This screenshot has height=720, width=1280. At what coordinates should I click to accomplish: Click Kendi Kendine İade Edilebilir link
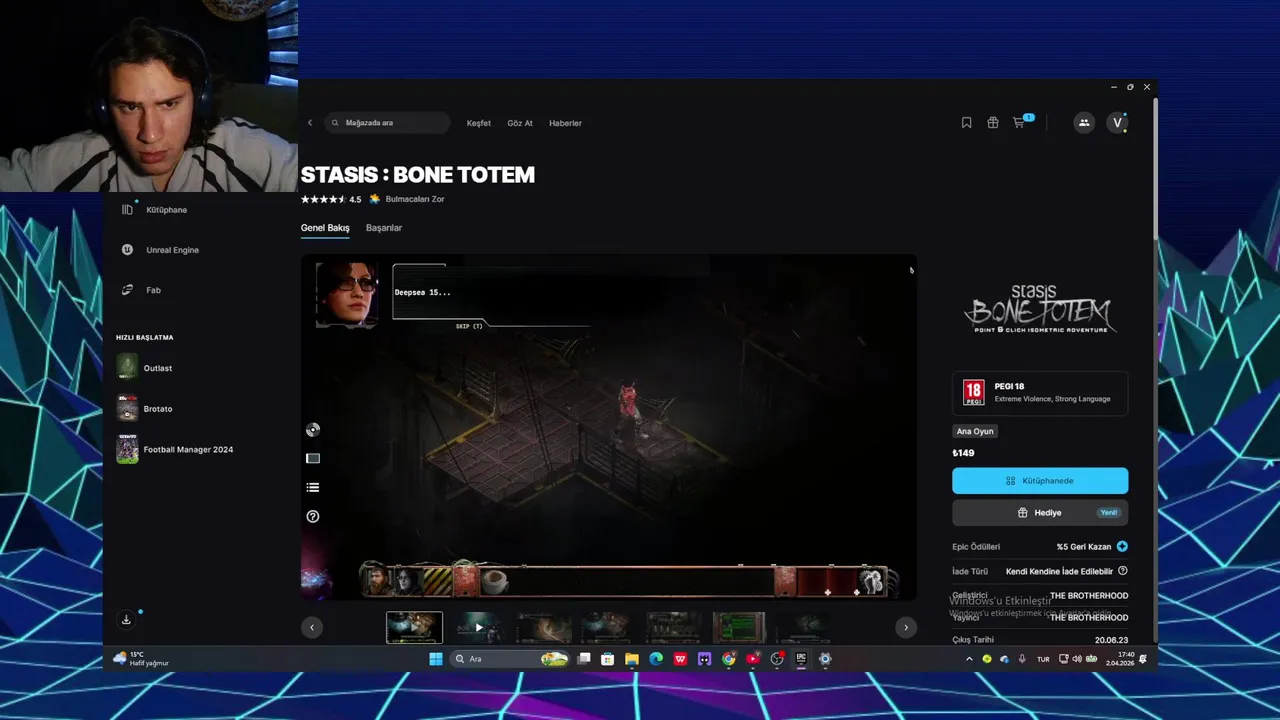point(1059,571)
